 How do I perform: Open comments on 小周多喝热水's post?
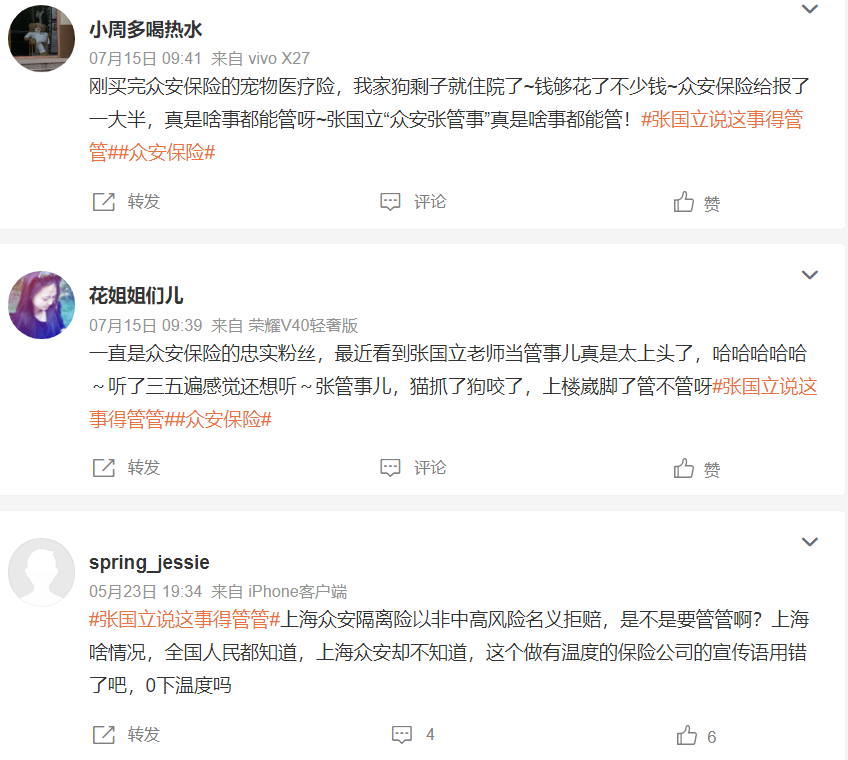391,202
